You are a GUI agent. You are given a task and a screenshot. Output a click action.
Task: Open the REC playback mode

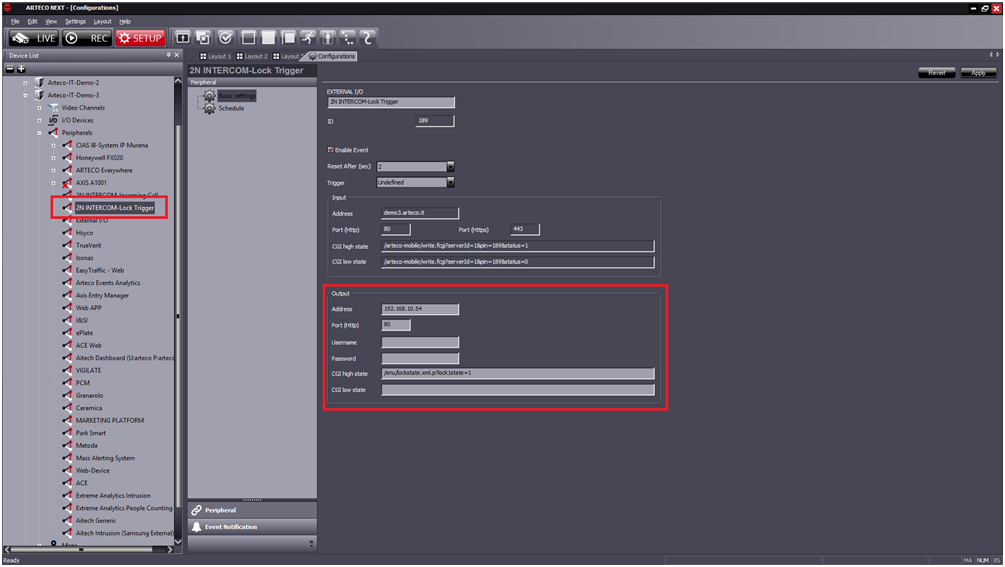coord(88,38)
